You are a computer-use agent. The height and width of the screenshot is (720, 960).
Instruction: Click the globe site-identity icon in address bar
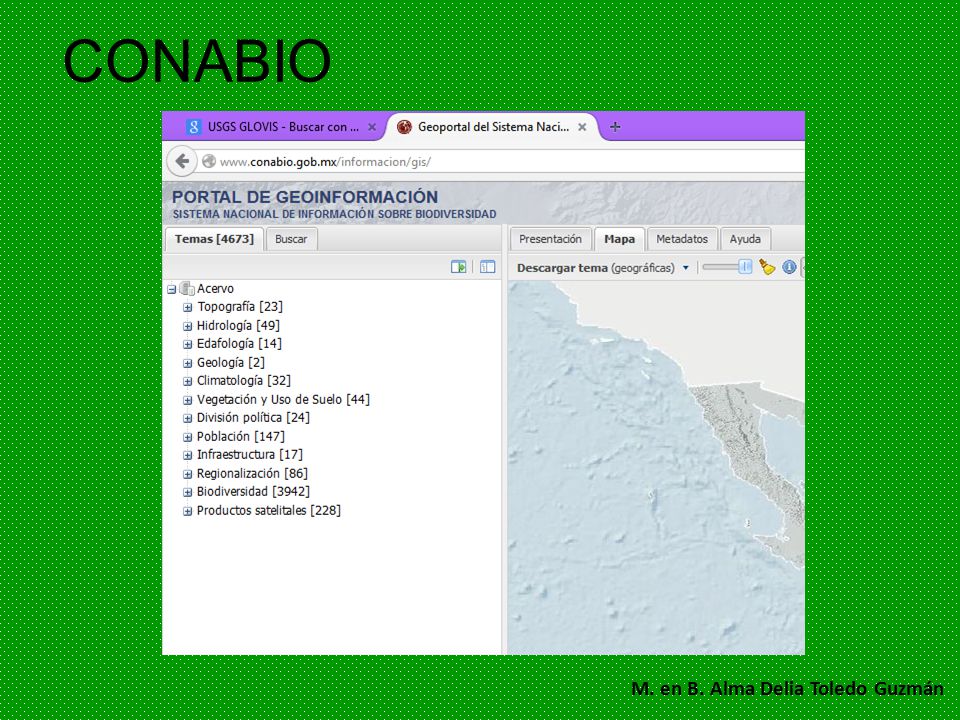[209, 162]
